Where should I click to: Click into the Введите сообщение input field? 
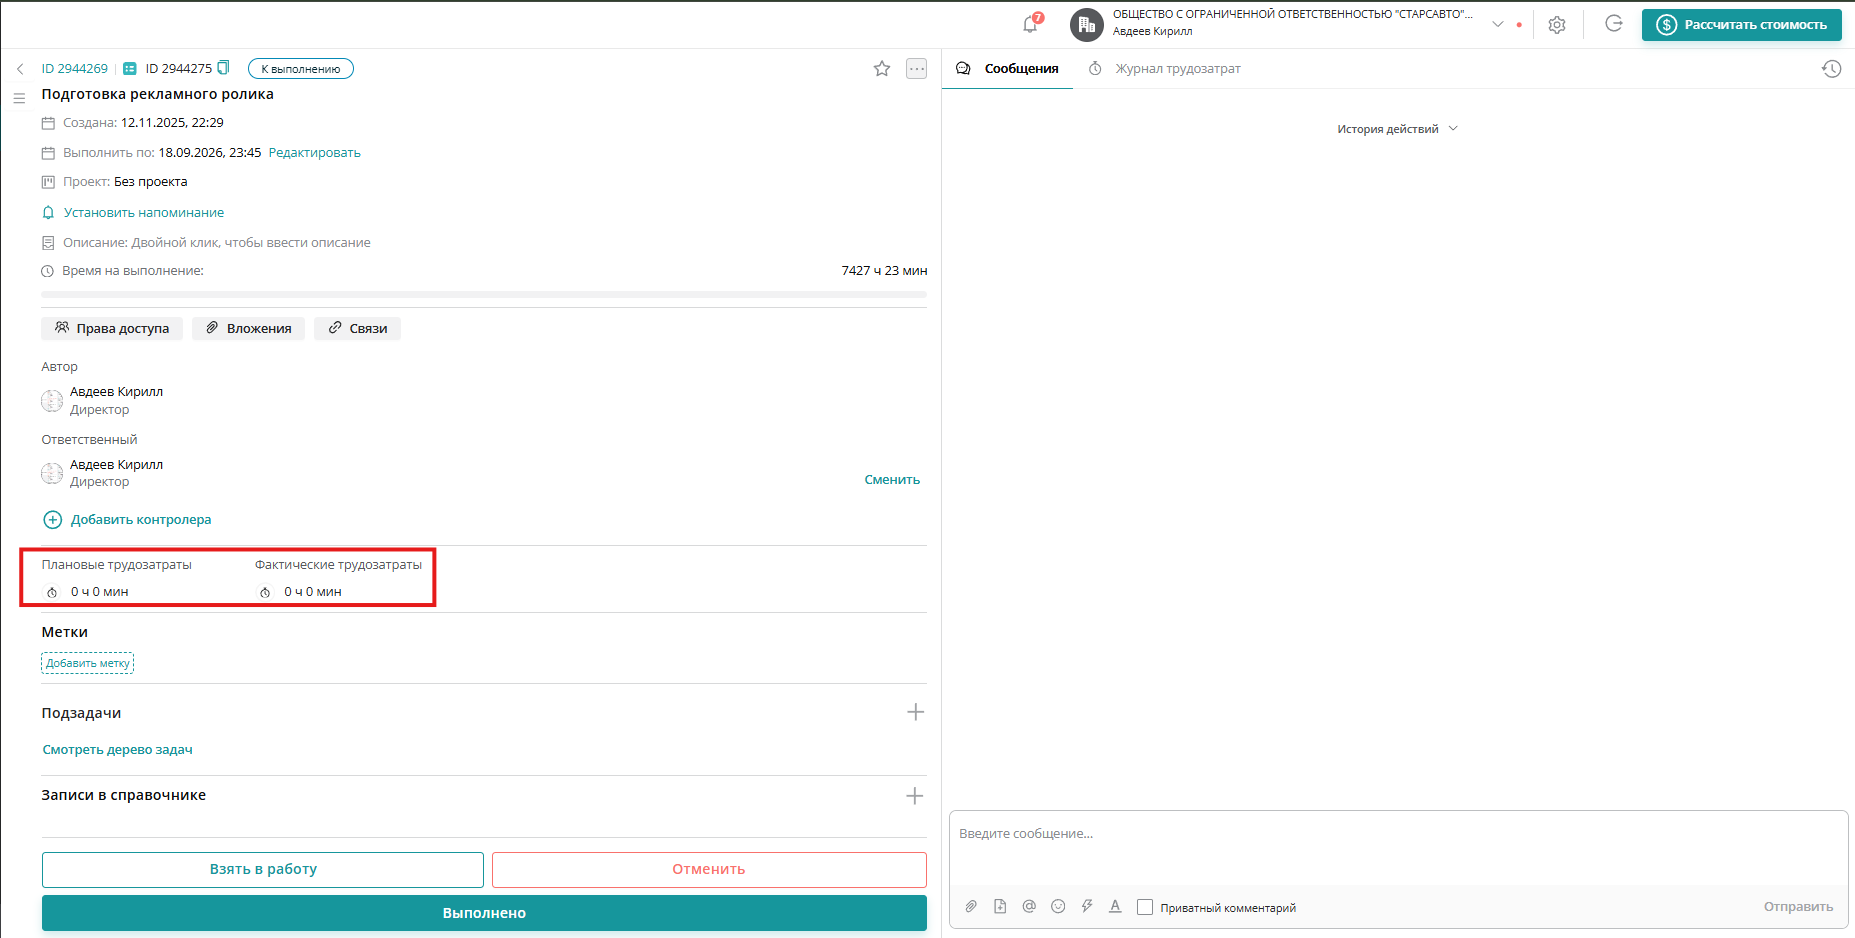[1398, 848]
